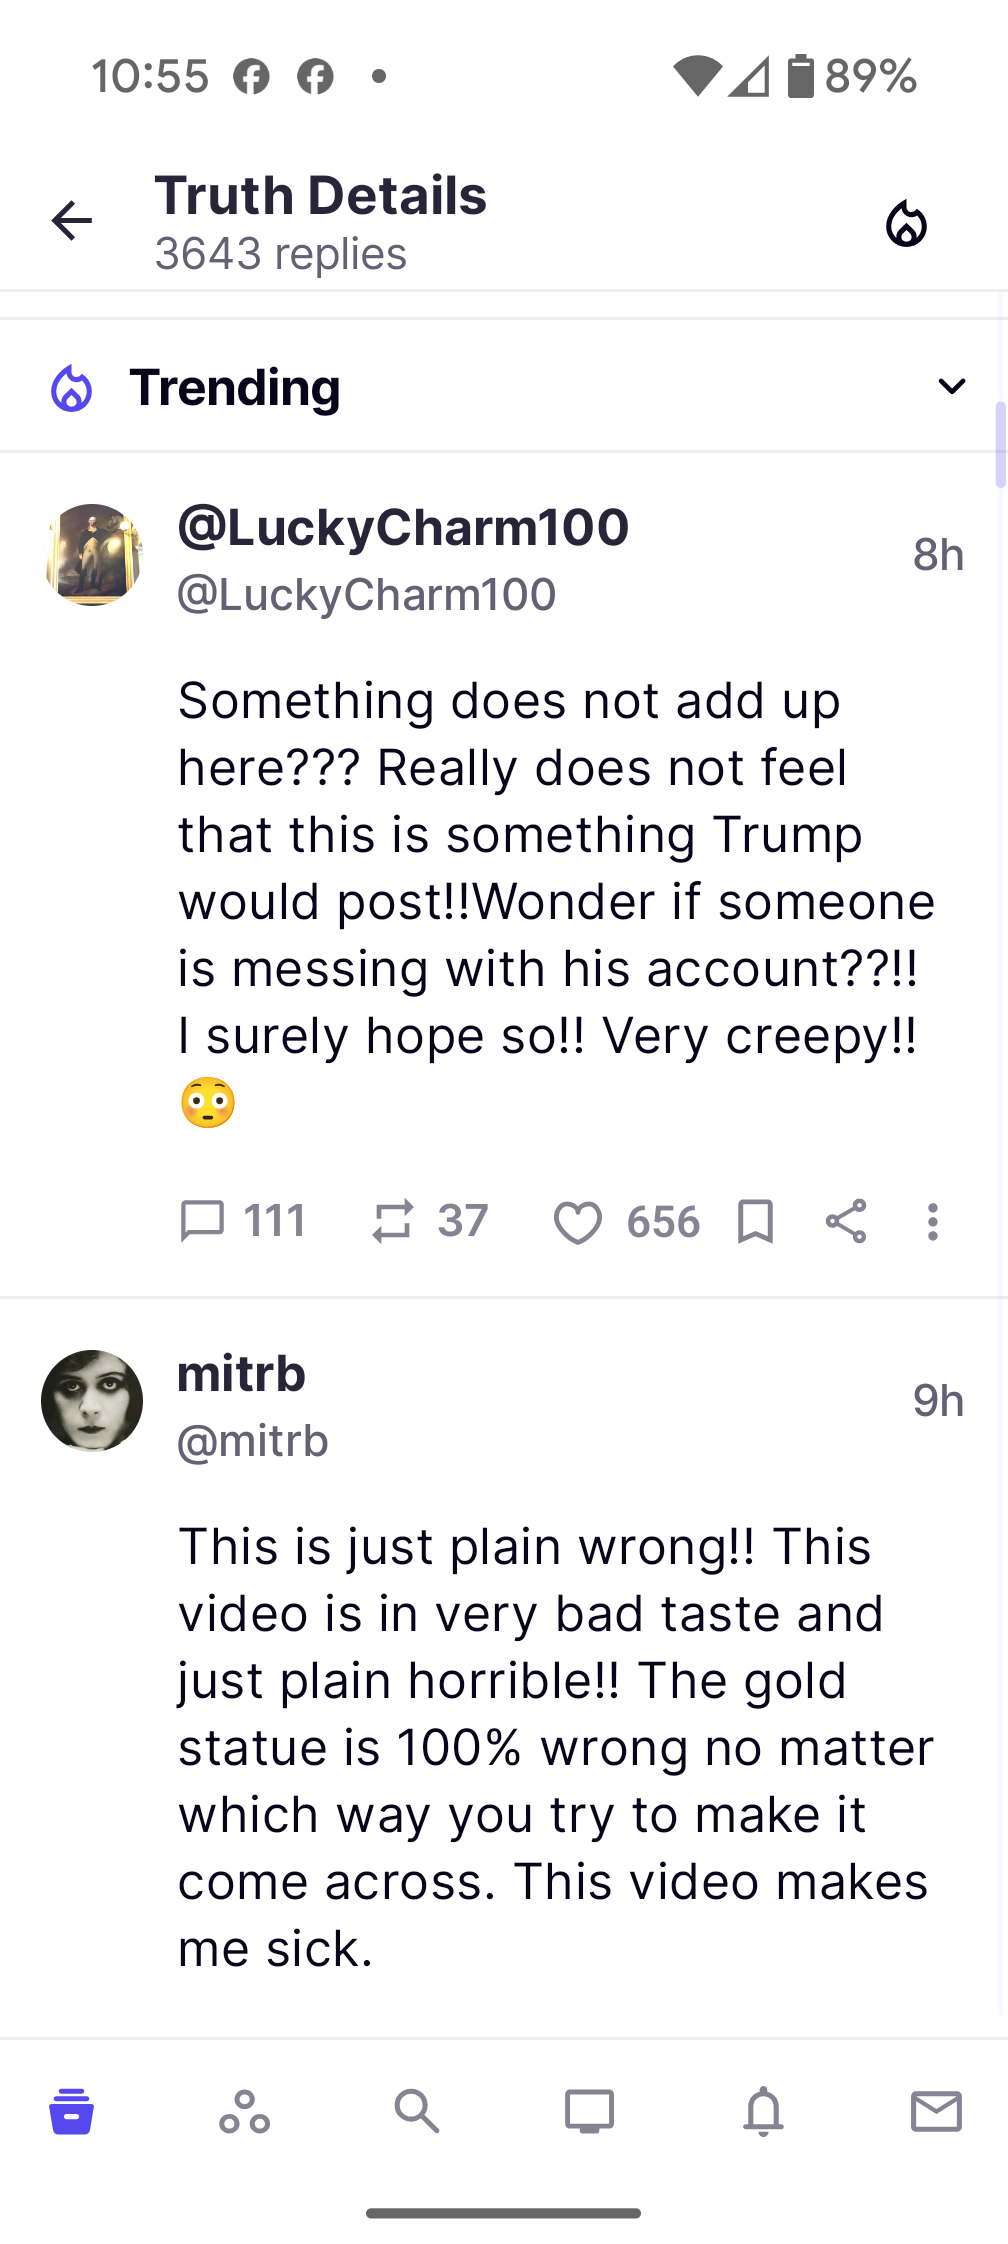Share LuckyCharm100's post
This screenshot has width=1008, height=2244.
point(846,1221)
